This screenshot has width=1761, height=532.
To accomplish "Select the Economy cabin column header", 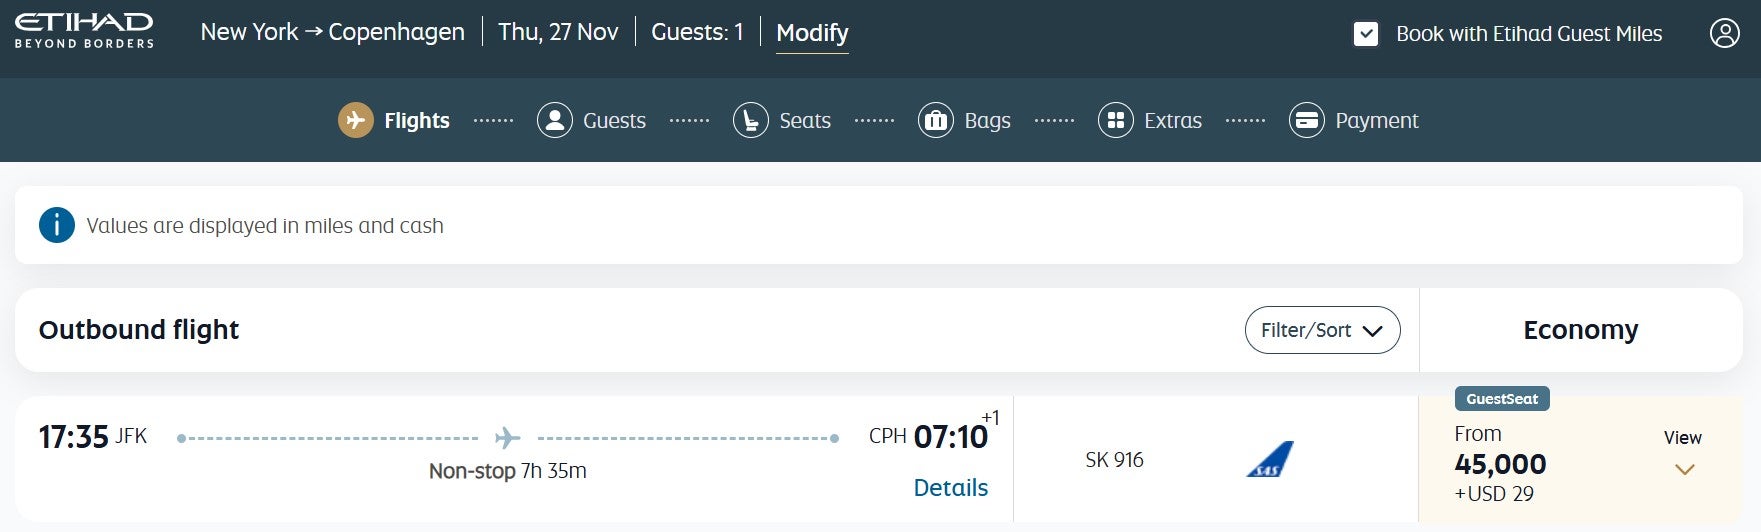I will 1580,330.
